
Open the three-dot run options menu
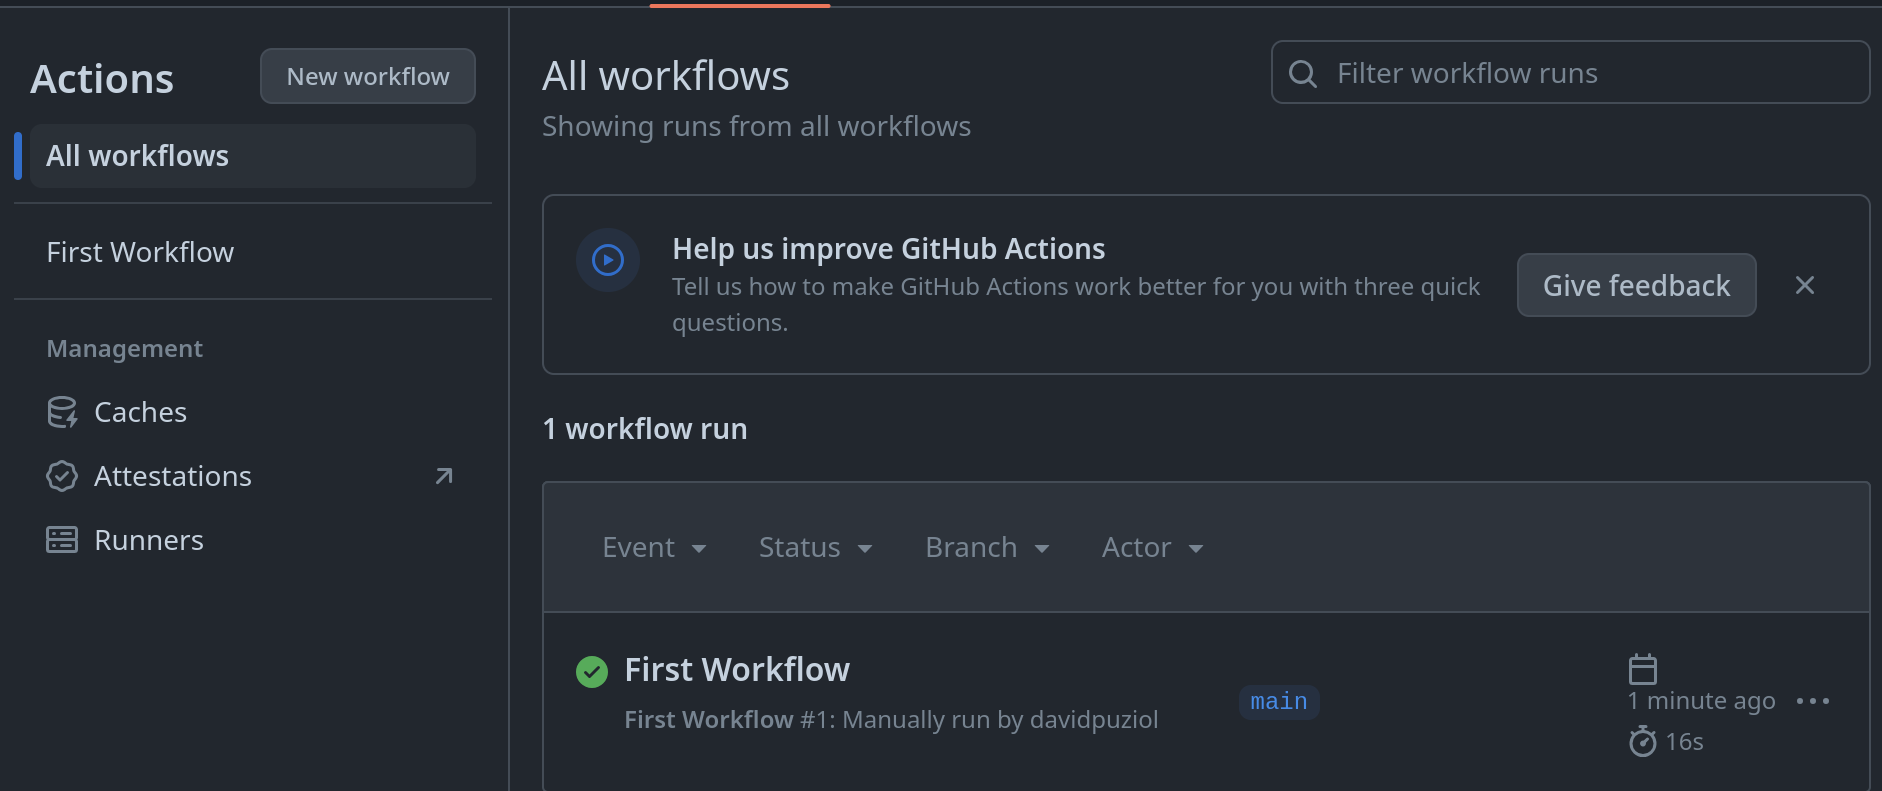coord(1812,701)
